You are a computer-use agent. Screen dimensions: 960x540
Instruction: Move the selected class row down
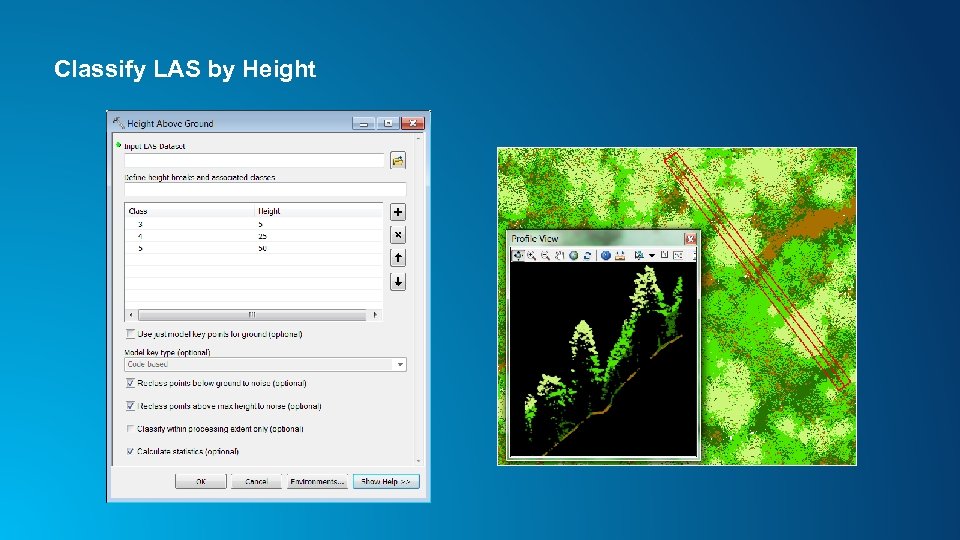pyautogui.click(x=398, y=282)
